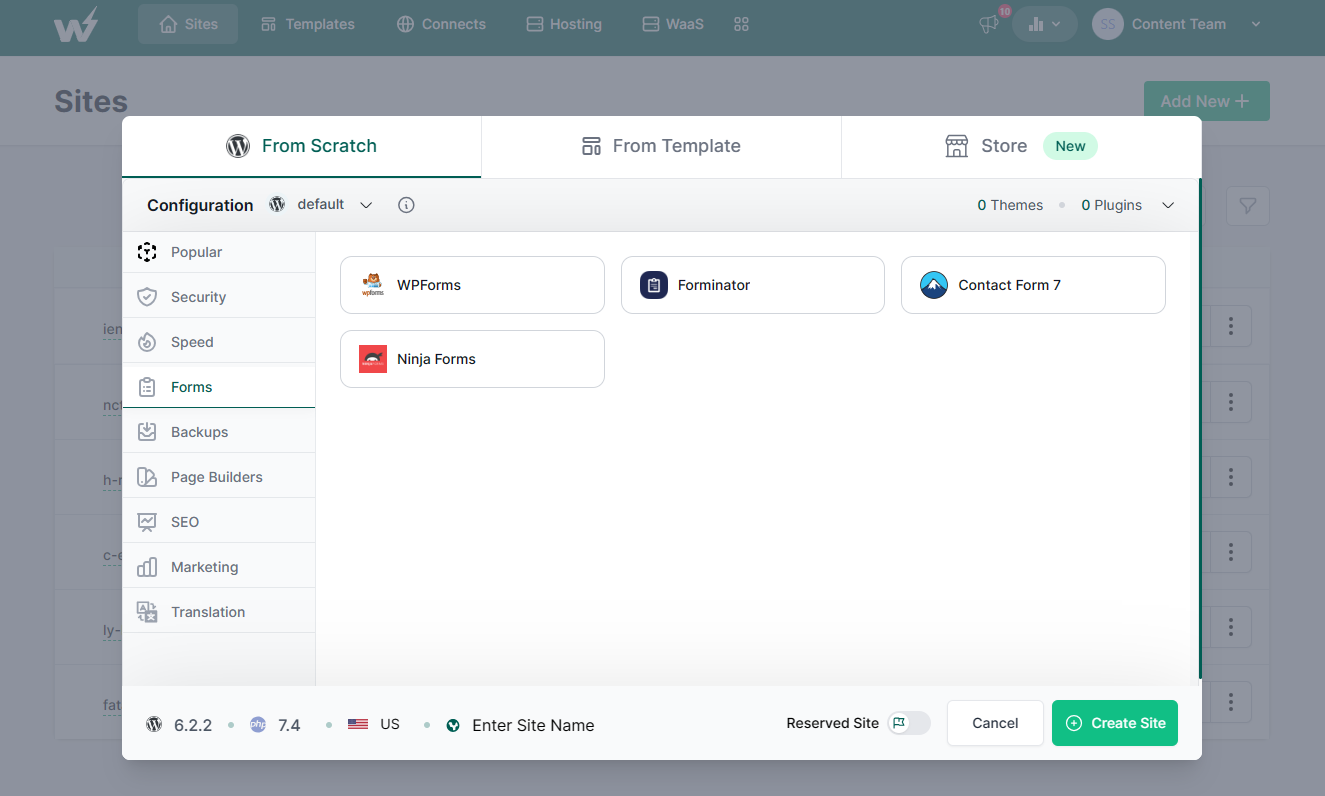Click the Enter Site Name field
Image resolution: width=1325 pixels, height=796 pixels.
point(533,725)
